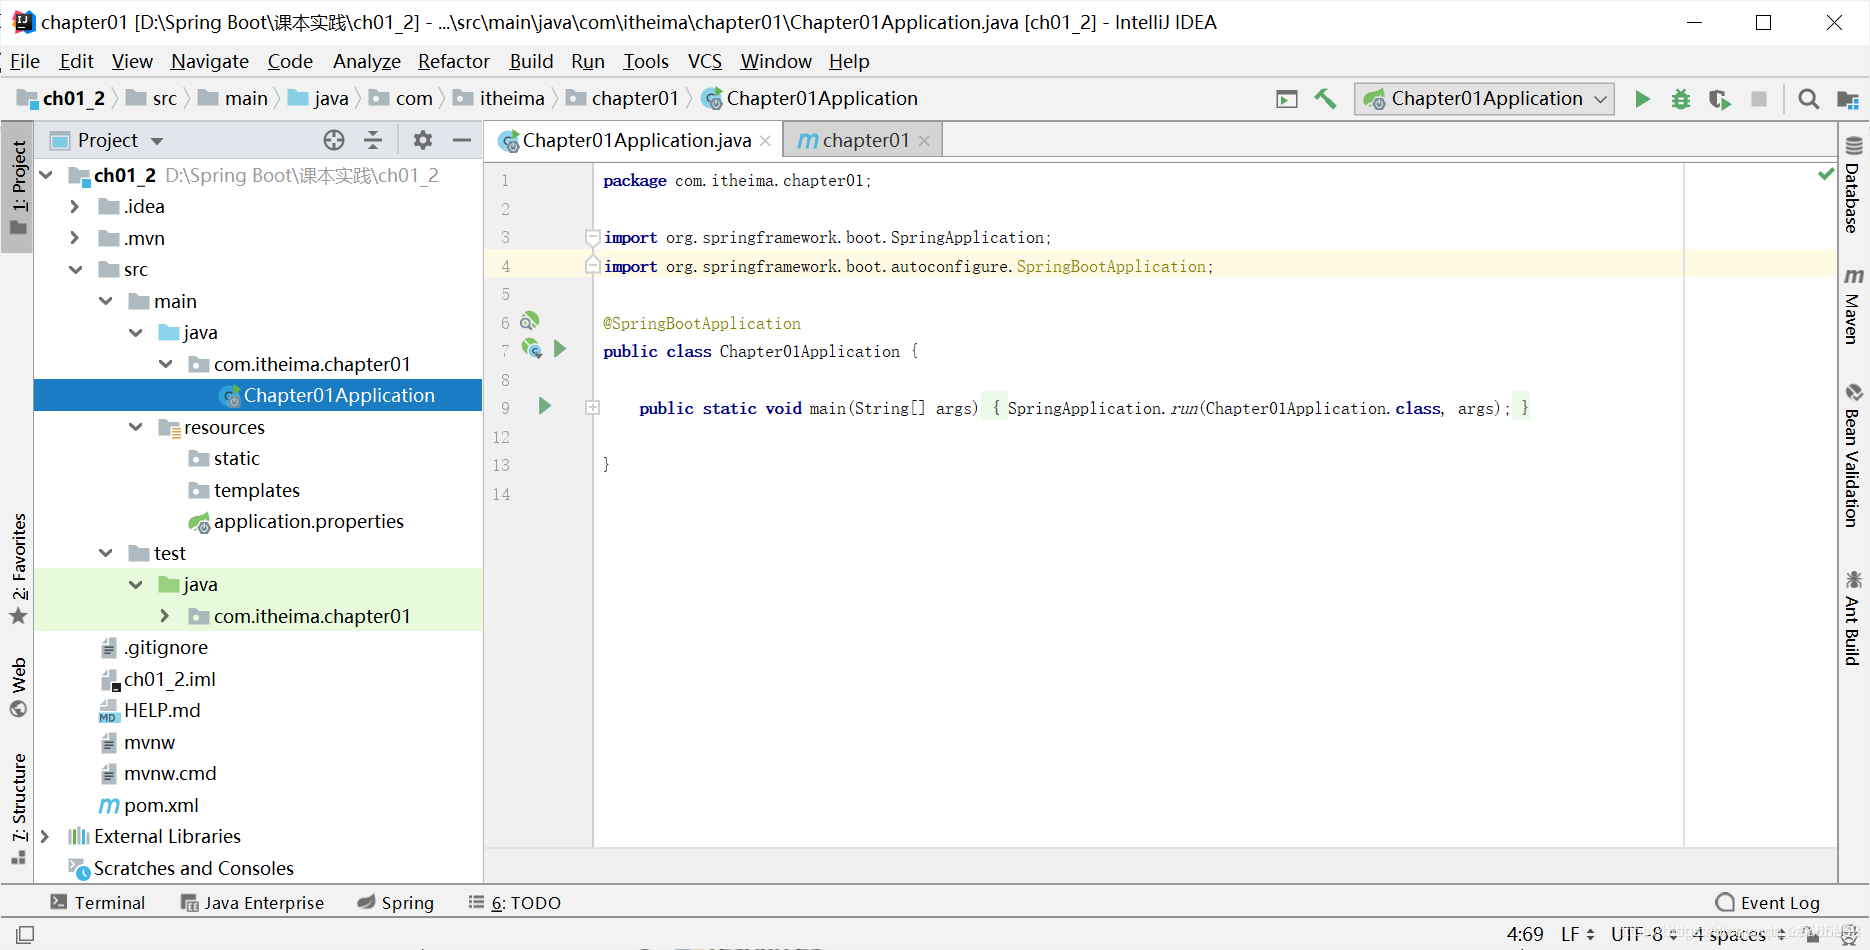The image size is (1870, 950).
Task: Open the Java Enterprise tool window
Action: click(x=252, y=903)
